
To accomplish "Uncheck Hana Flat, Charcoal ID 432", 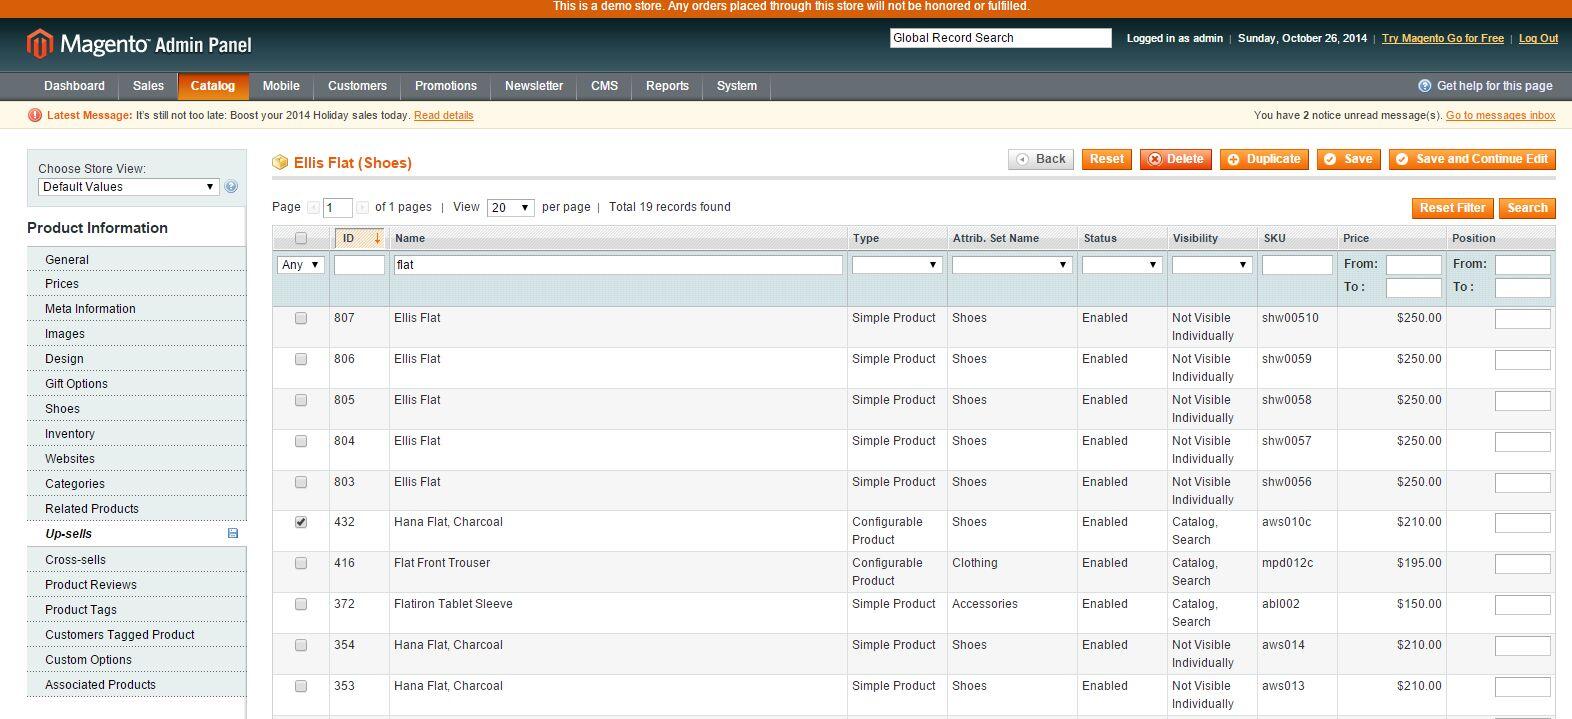I will [x=301, y=522].
